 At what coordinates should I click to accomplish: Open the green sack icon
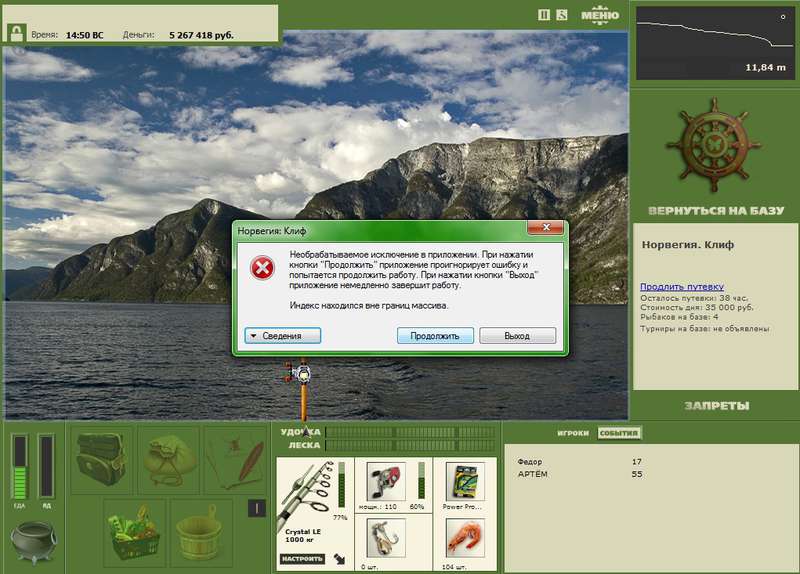click(x=168, y=460)
